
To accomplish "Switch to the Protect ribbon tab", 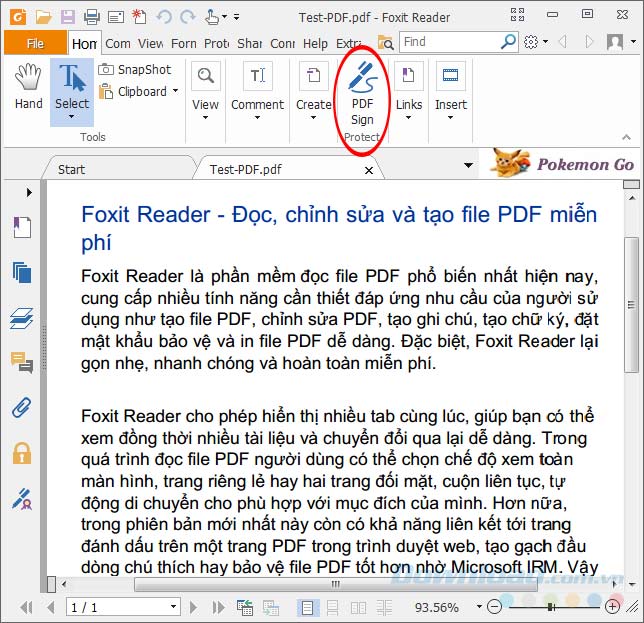I will [x=216, y=43].
